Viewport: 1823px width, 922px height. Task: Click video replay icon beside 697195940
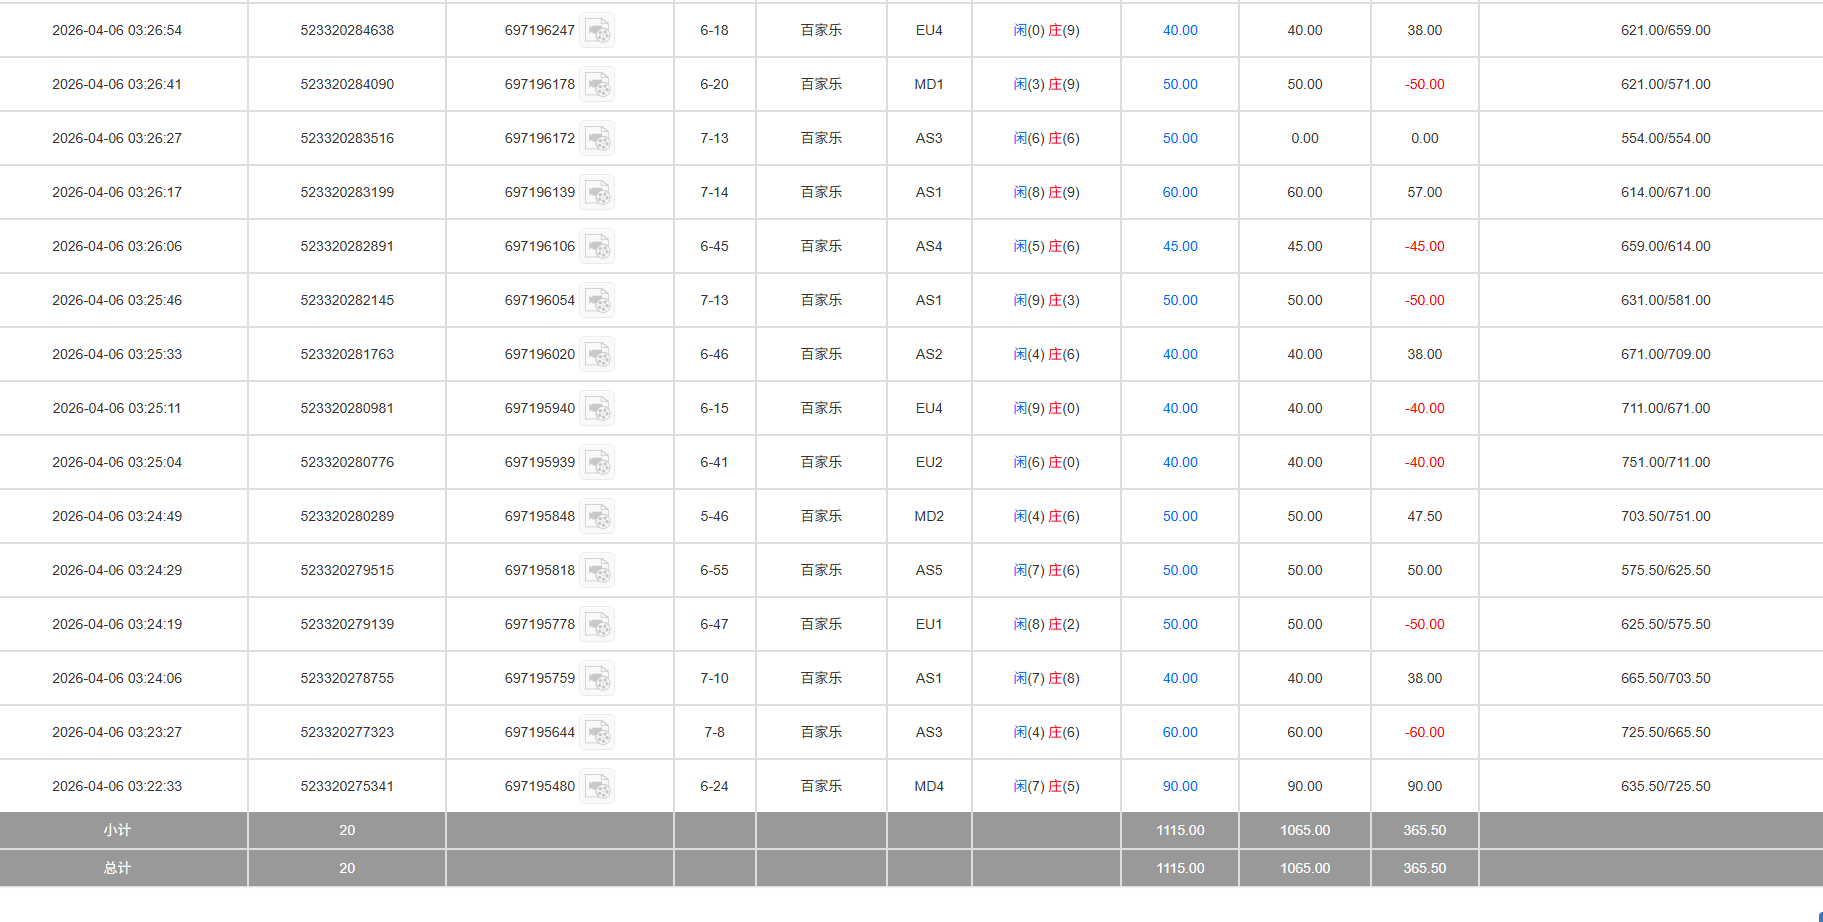(x=597, y=409)
